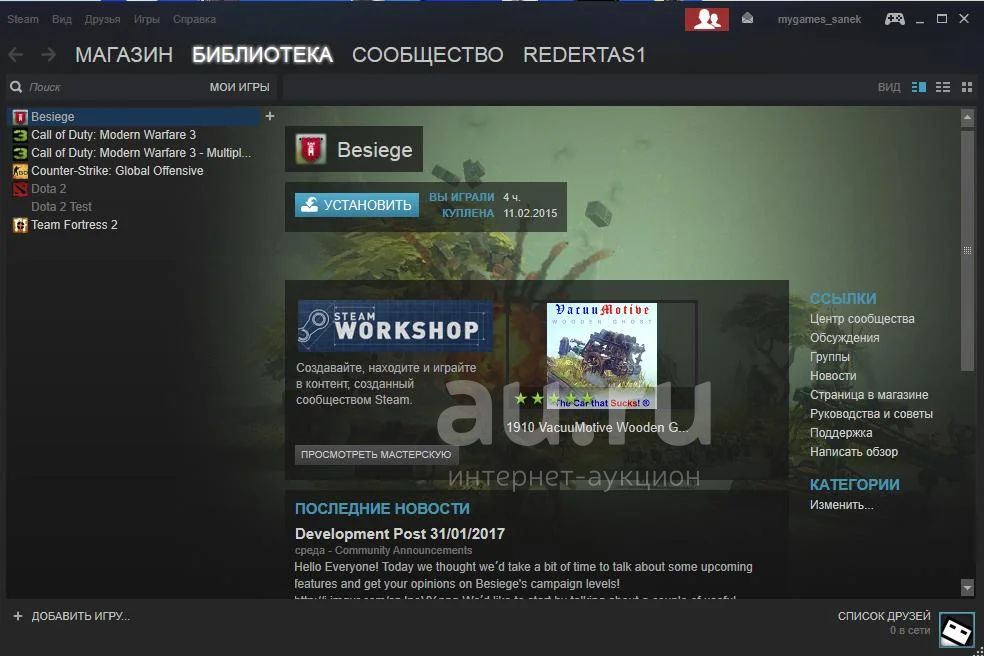Click the Team Fortress 2 icon
Screen dimensions: 984x656
[20, 225]
